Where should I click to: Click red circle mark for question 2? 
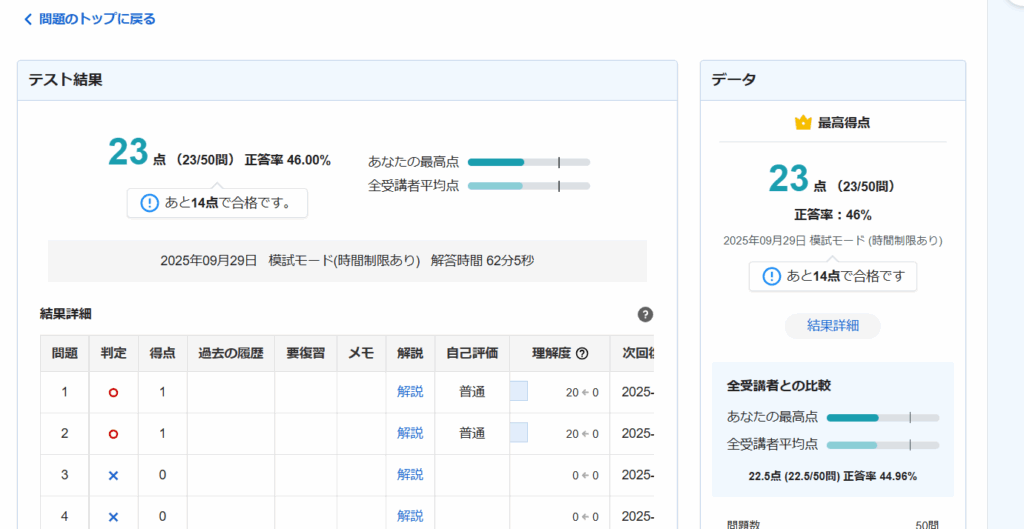(x=113, y=434)
